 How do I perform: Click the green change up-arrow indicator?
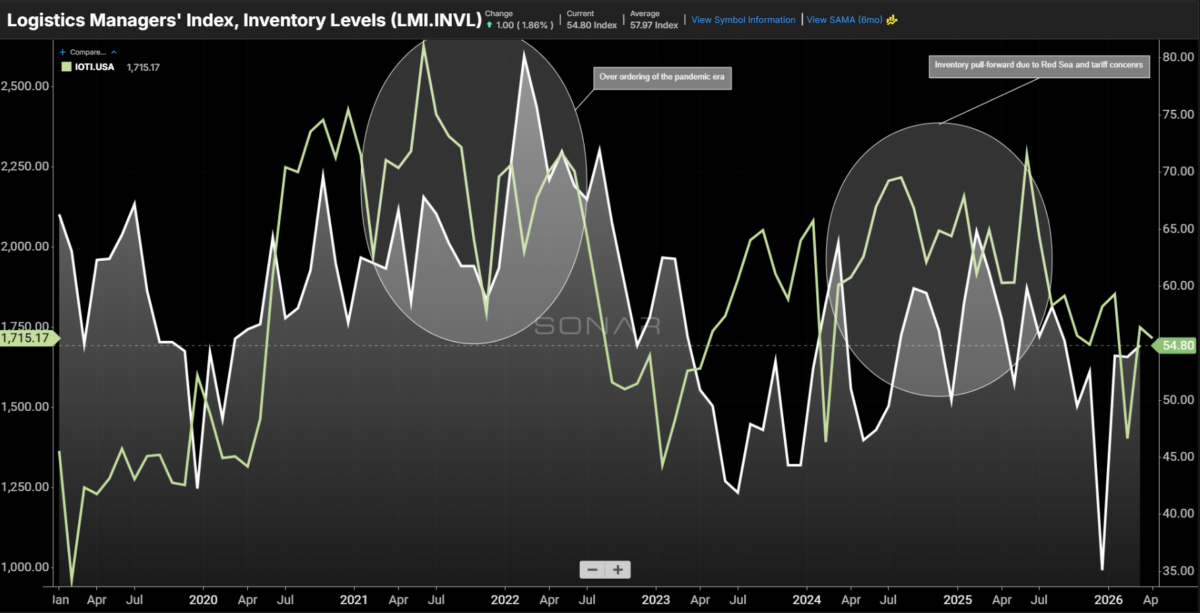pos(489,23)
